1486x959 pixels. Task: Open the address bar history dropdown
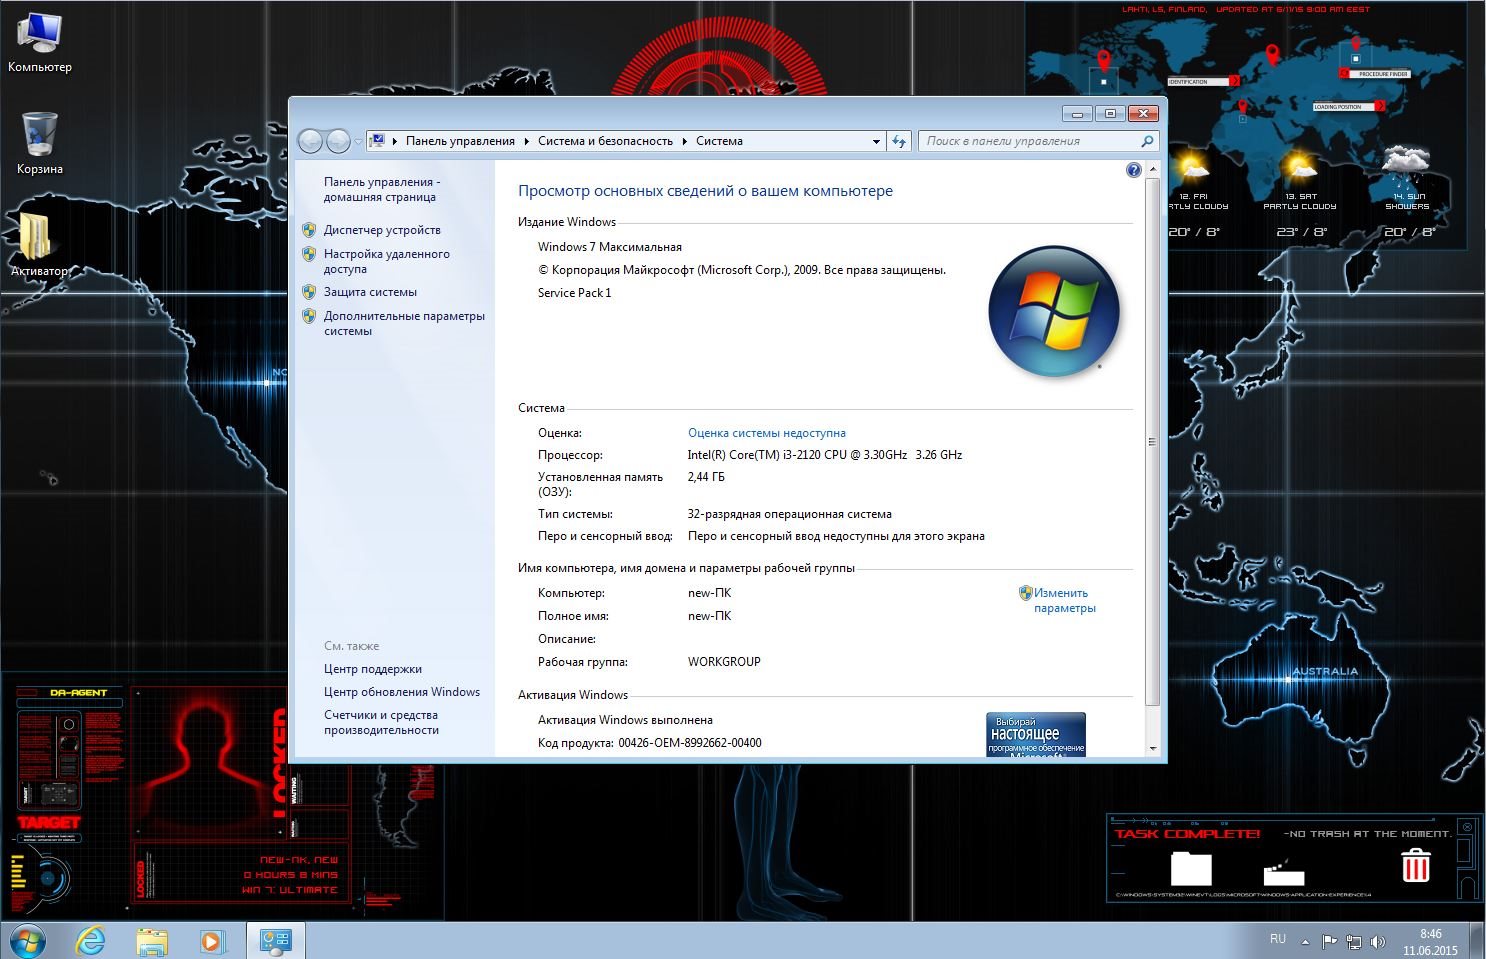(x=876, y=141)
